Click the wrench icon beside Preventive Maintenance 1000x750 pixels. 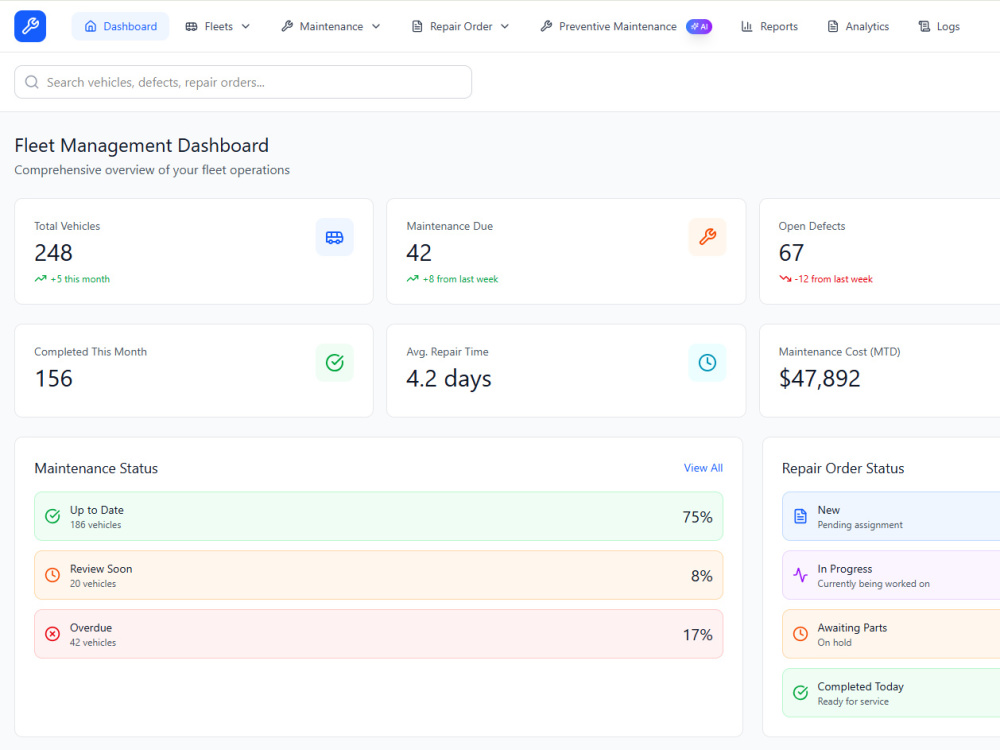(546, 26)
